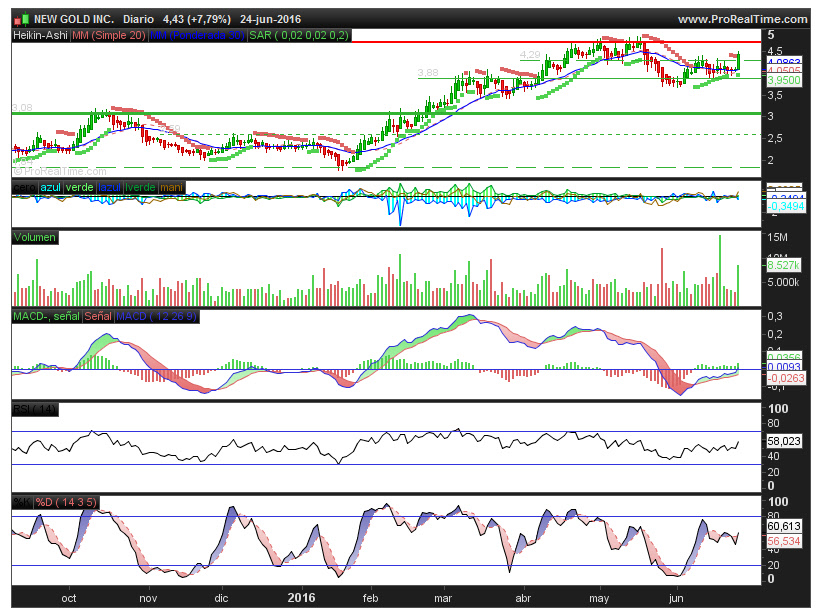Viewport: 832px width, 616px height.
Task: Click the %K stochastic label
Action: pos(23,502)
